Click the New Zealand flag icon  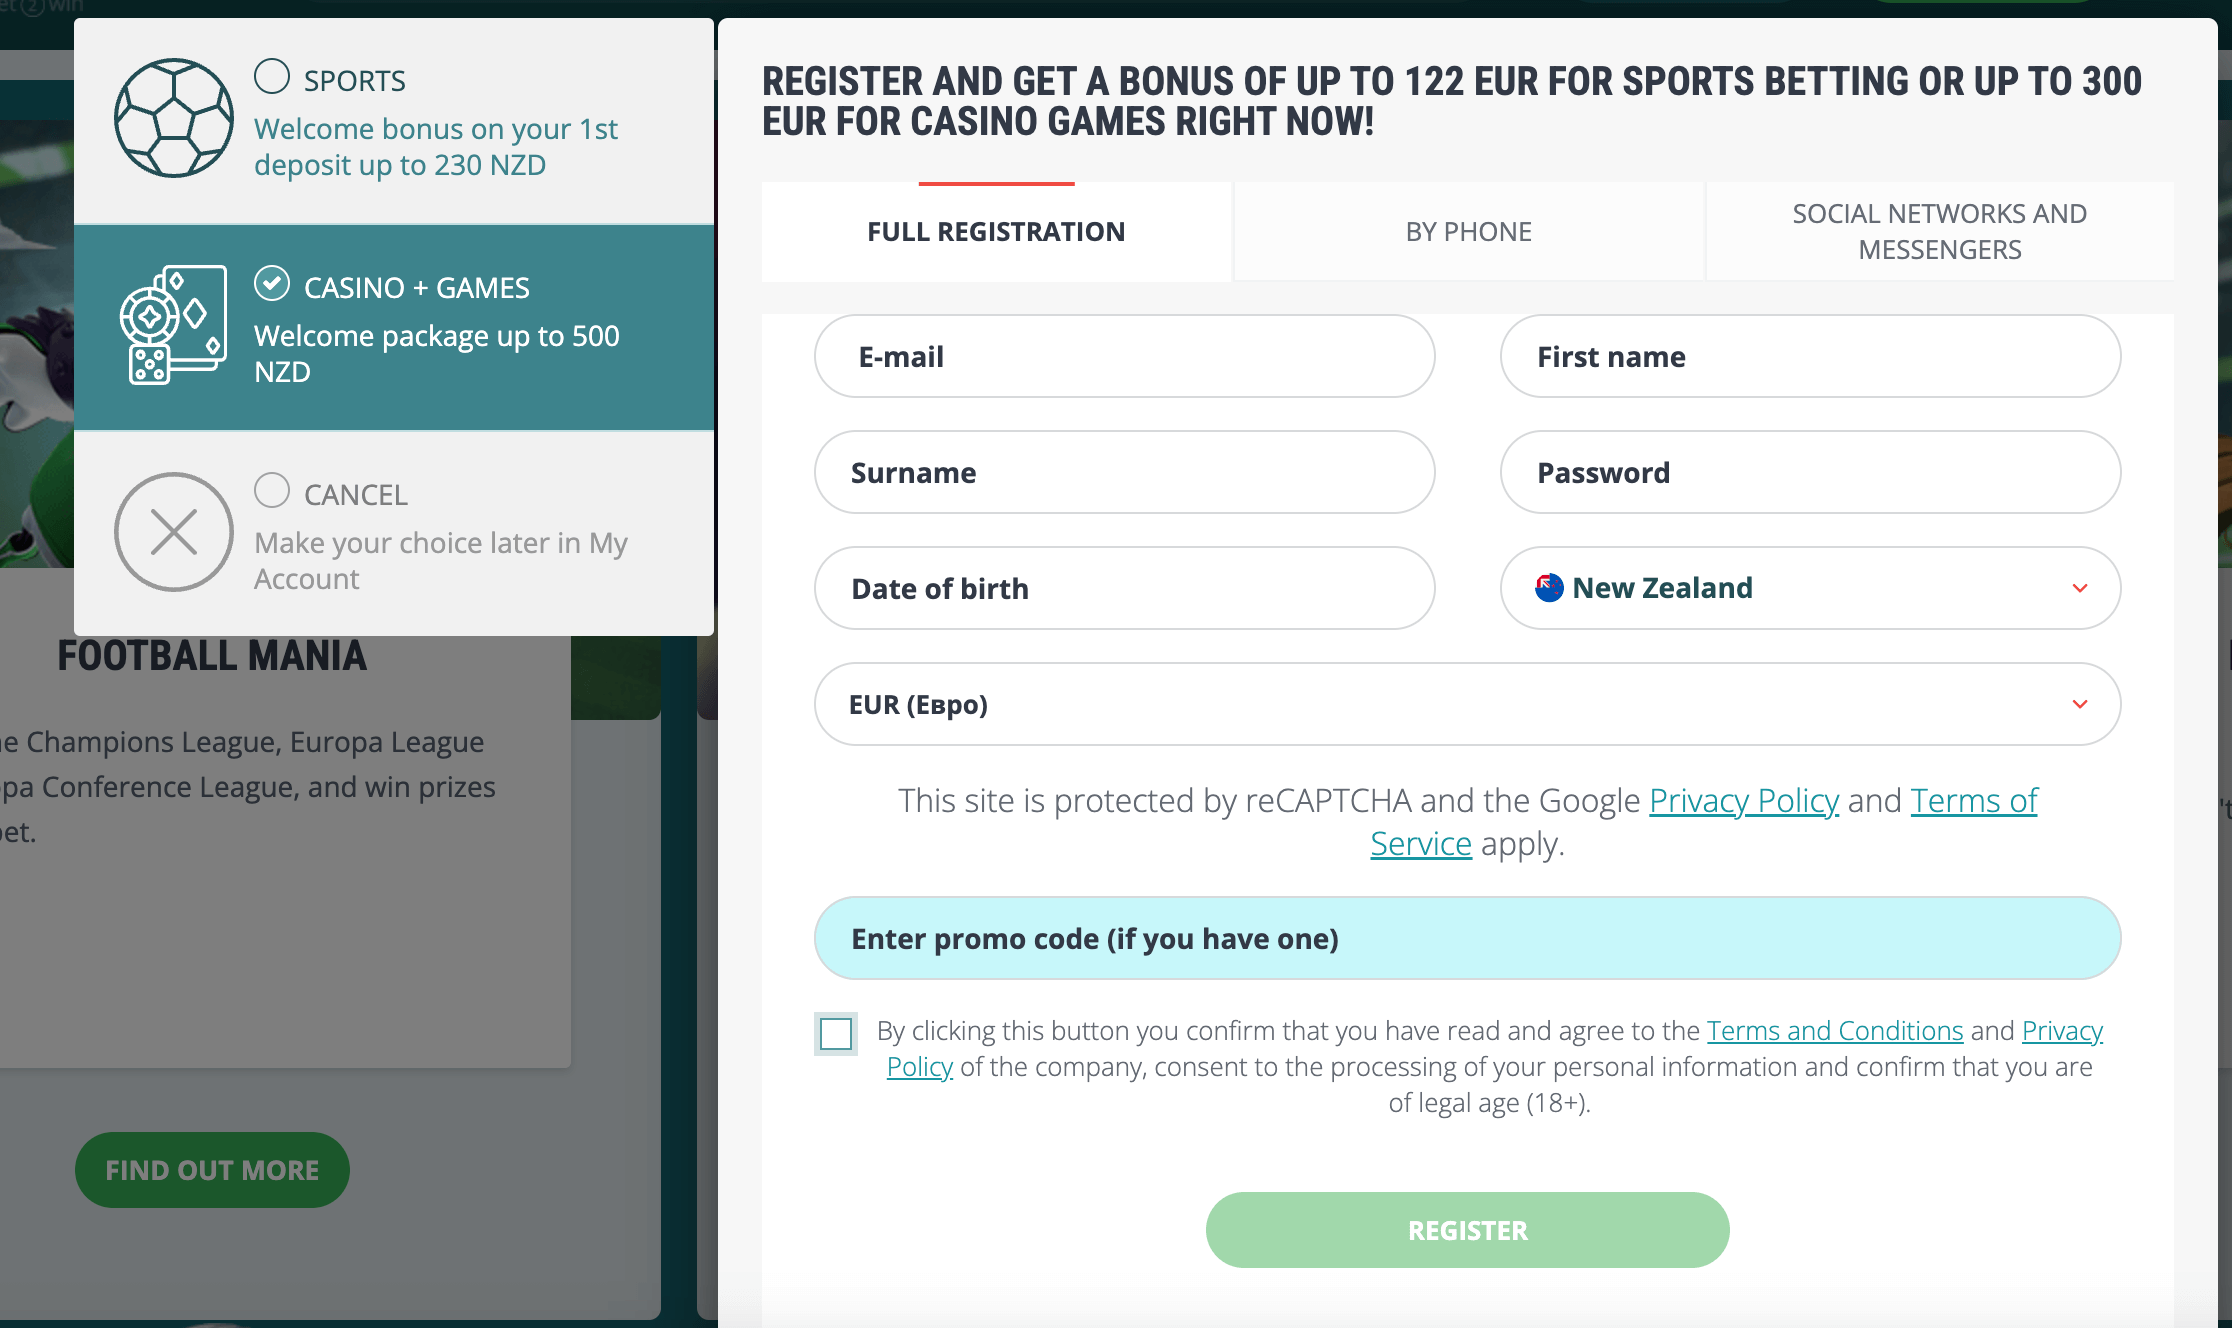pyautogui.click(x=1549, y=588)
